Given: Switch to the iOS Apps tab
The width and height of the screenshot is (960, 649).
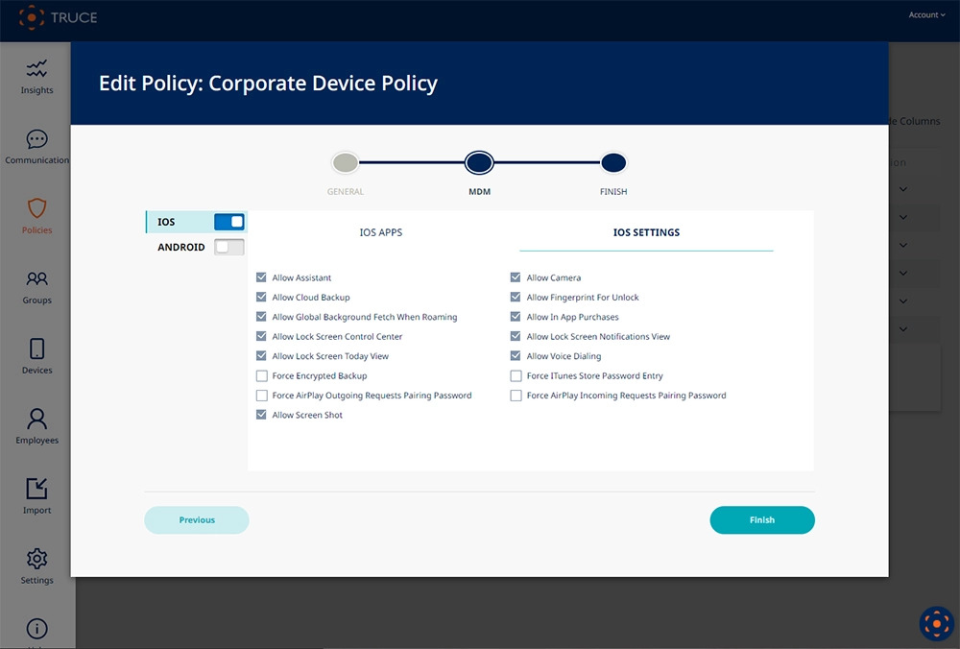Looking at the screenshot, I should tap(381, 233).
